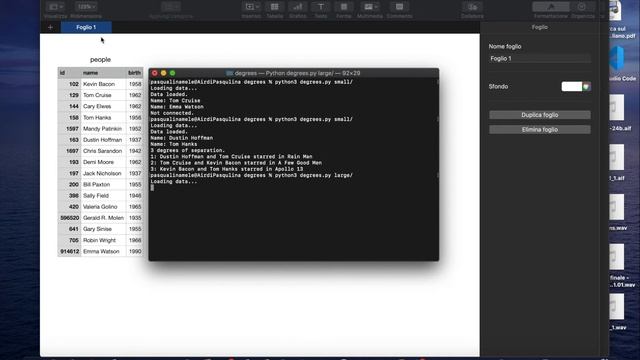Select the Mandy Patinkin cell
The height and width of the screenshot is (360, 640).
[x=103, y=129]
